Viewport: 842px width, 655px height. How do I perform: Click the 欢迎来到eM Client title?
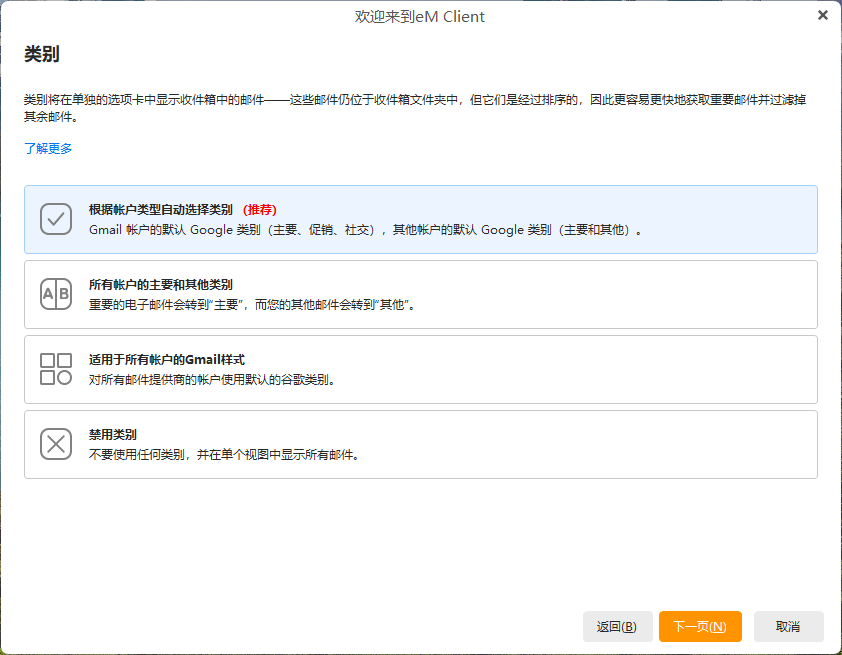(420, 17)
